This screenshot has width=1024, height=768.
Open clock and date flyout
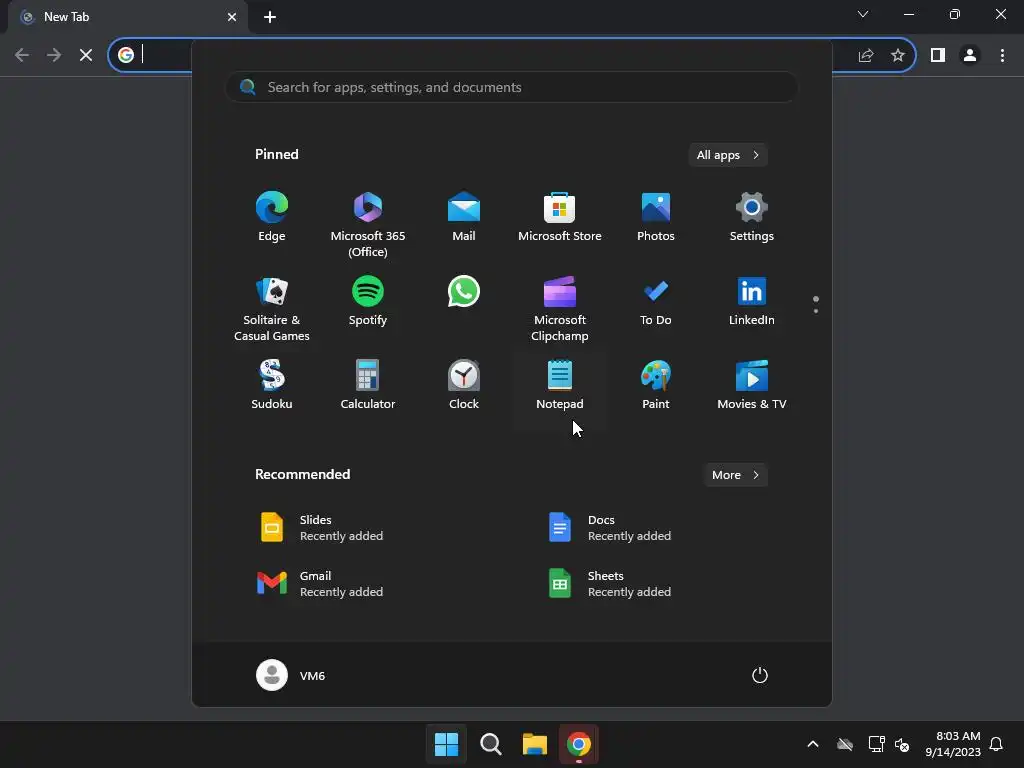953,744
